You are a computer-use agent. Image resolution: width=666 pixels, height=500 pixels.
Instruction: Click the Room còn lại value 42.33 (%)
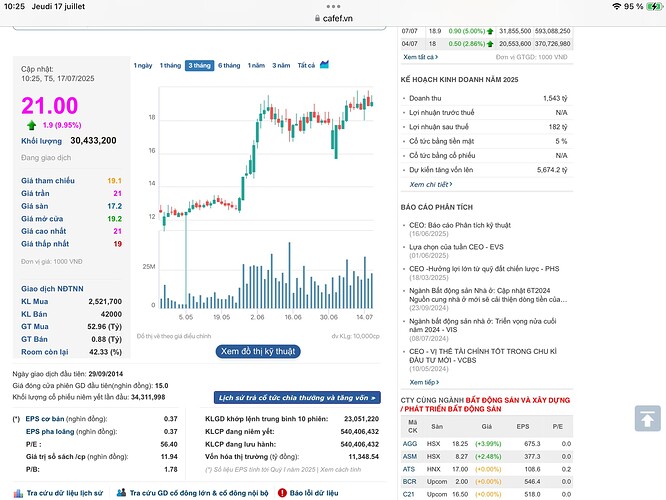(x=105, y=352)
